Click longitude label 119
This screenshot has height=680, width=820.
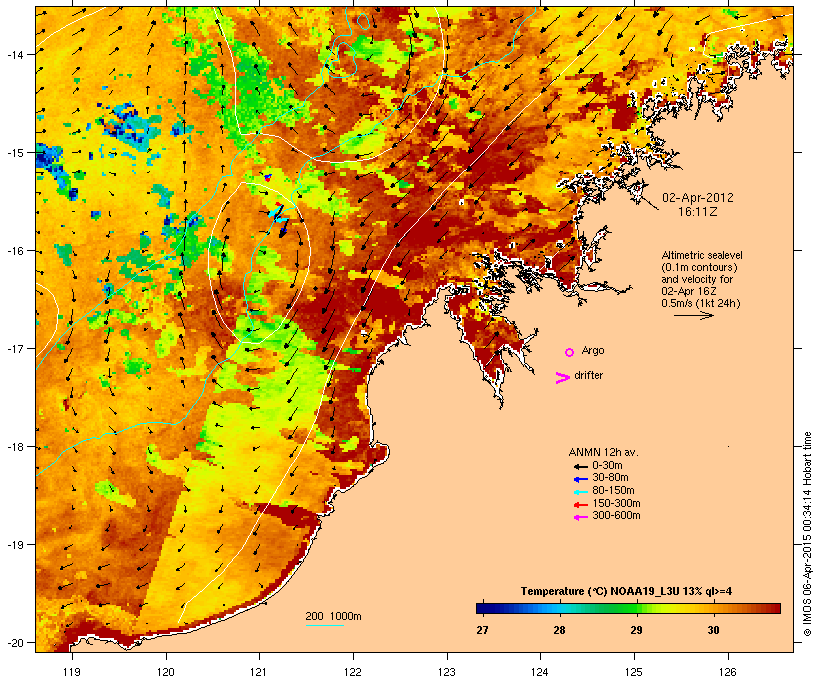point(72,672)
